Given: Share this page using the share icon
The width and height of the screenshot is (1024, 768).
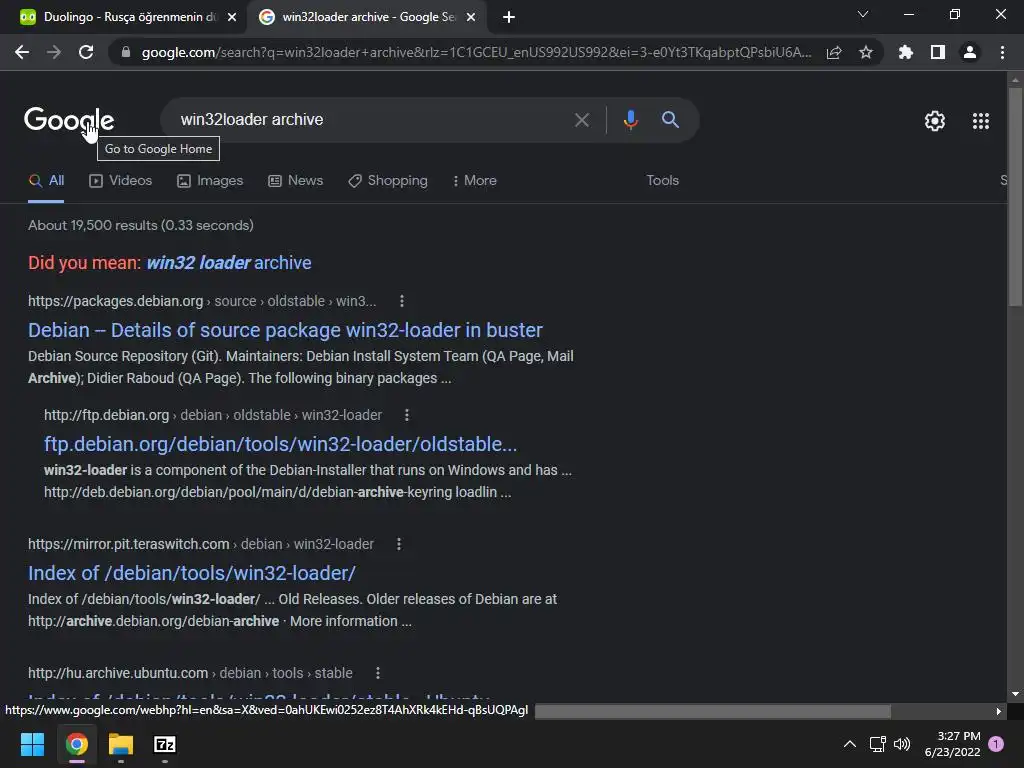Looking at the screenshot, I should coord(834,52).
